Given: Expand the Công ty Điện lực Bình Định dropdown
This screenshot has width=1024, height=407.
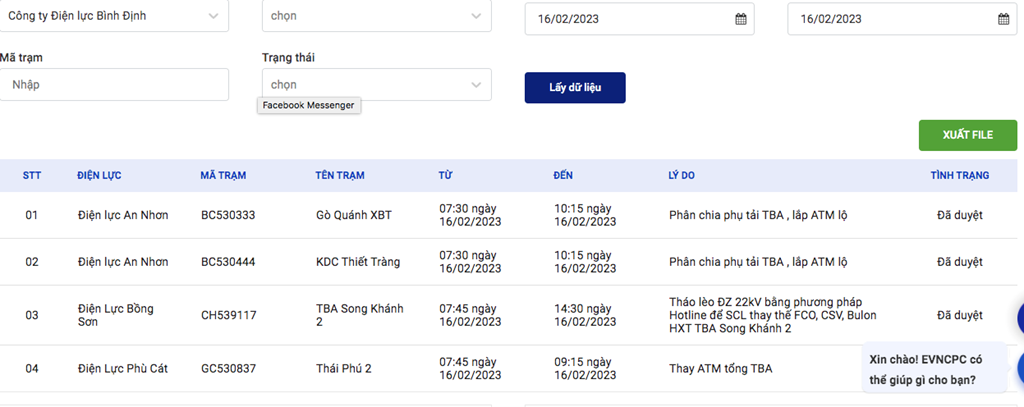Looking at the screenshot, I should click(213, 16).
